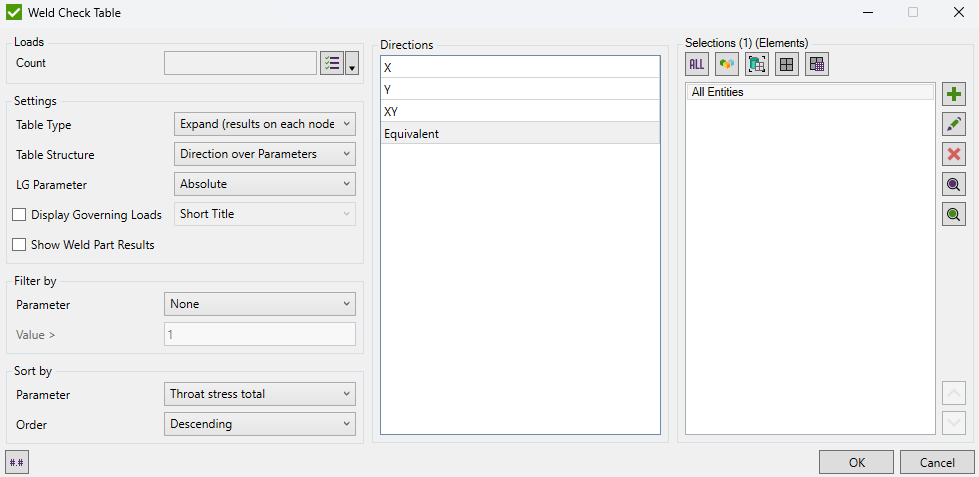This screenshot has width=979, height=477.
Task: Click the number format button at bottom-left
Action: click(x=17, y=461)
